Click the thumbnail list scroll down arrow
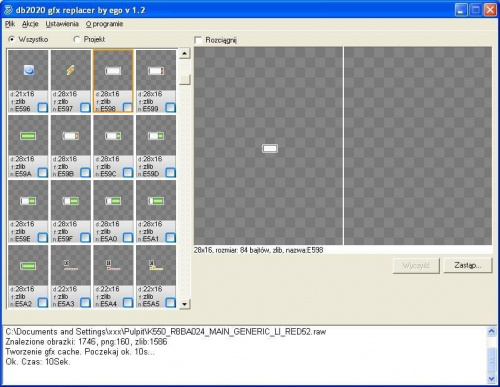 click(184, 304)
